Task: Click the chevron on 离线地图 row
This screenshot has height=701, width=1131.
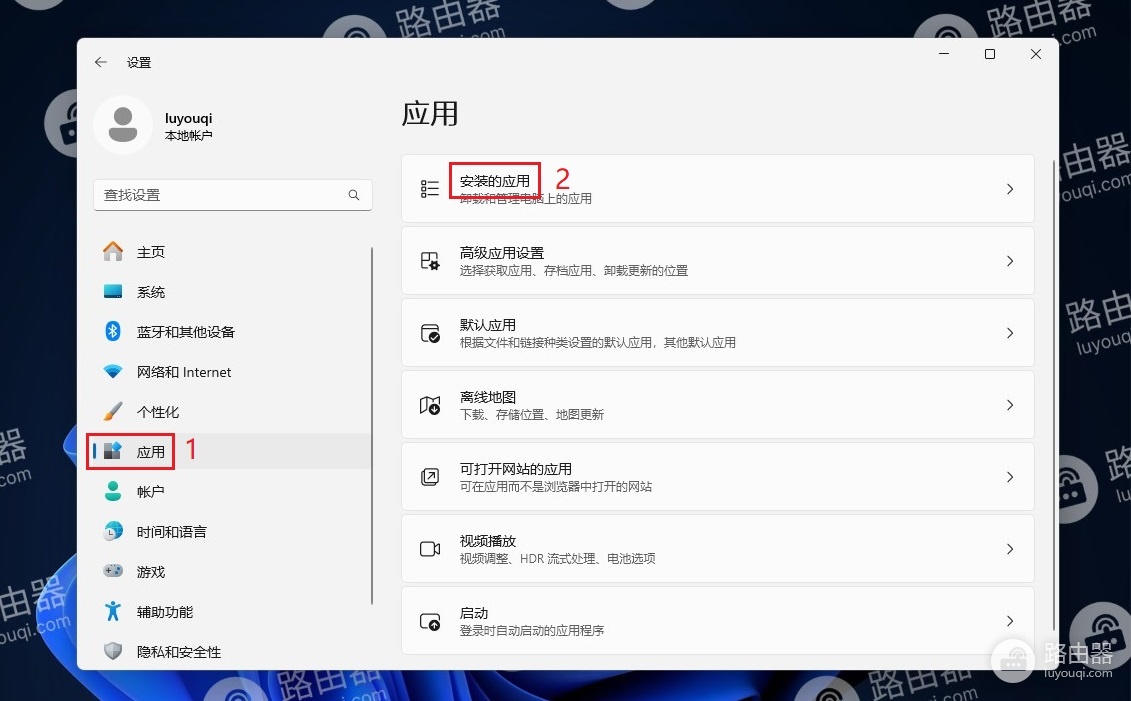Action: pos(1010,405)
